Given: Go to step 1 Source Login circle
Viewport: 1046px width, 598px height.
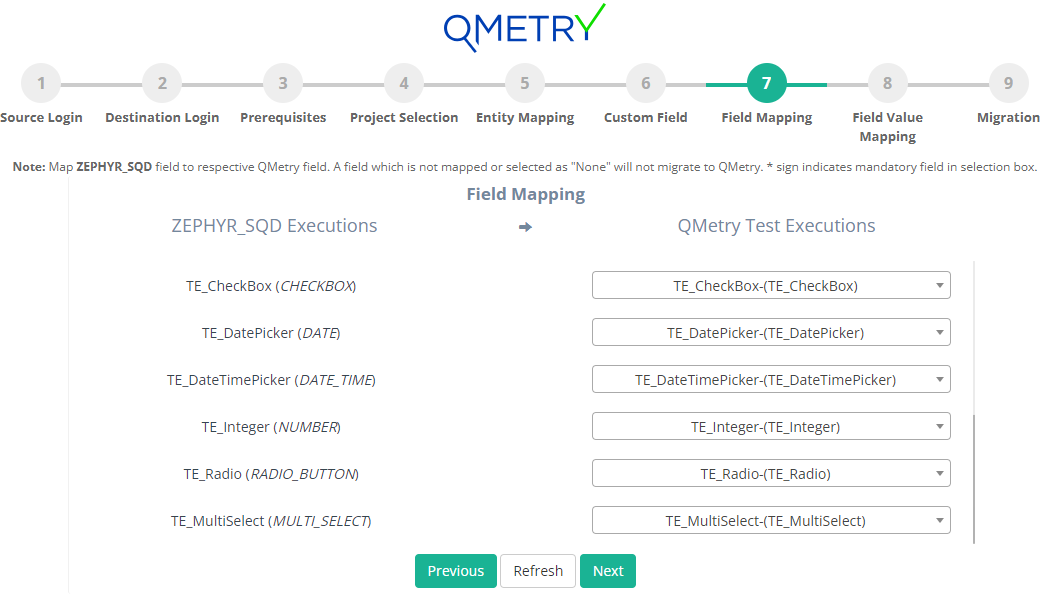Looking at the screenshot, I should [x=41, y=83].
